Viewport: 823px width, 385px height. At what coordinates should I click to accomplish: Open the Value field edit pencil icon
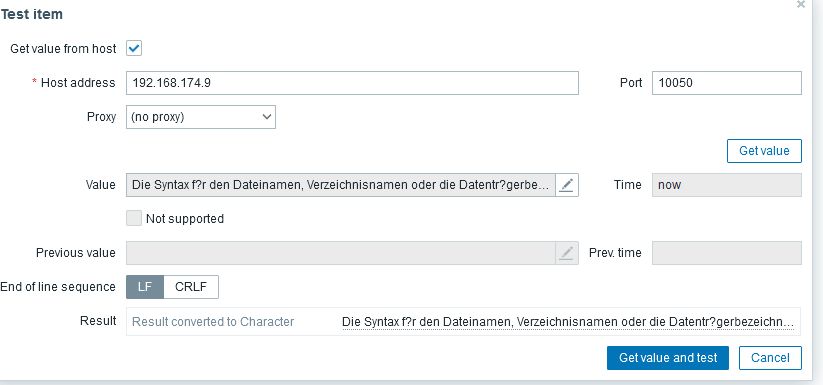[x=566, y=185]
